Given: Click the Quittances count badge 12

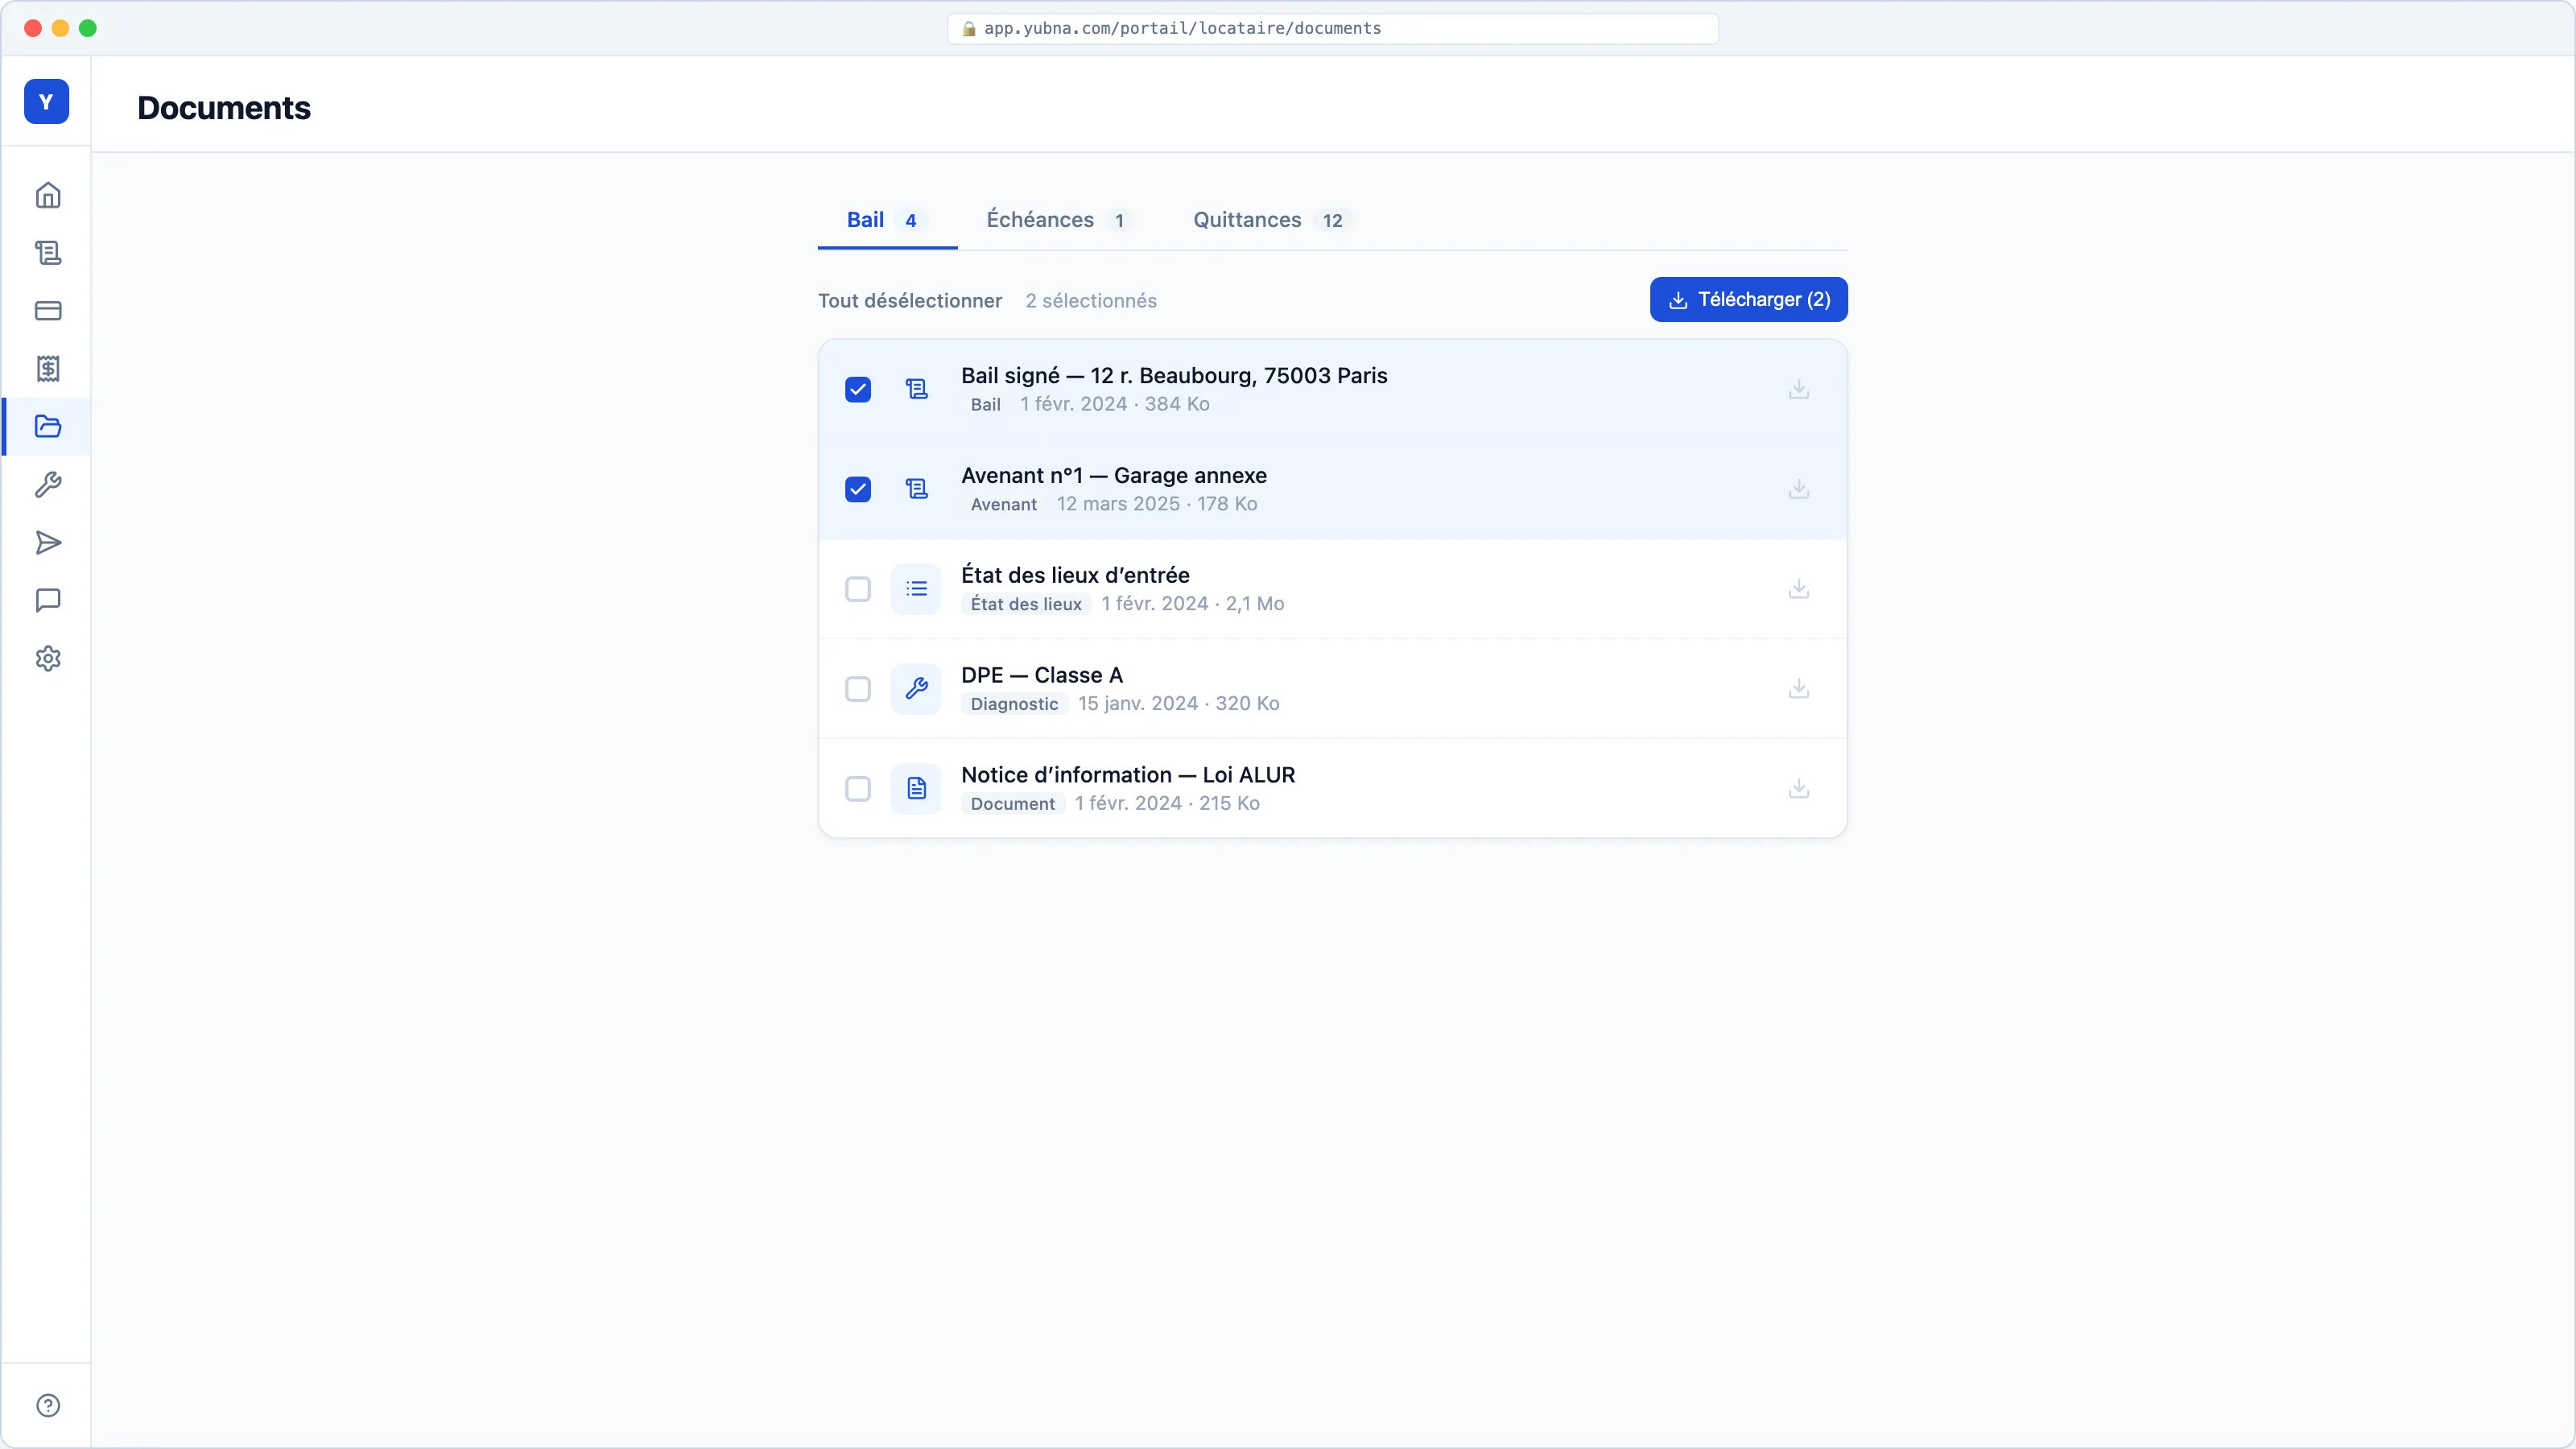Looking at the screenshot, I should pos(1332,221).
